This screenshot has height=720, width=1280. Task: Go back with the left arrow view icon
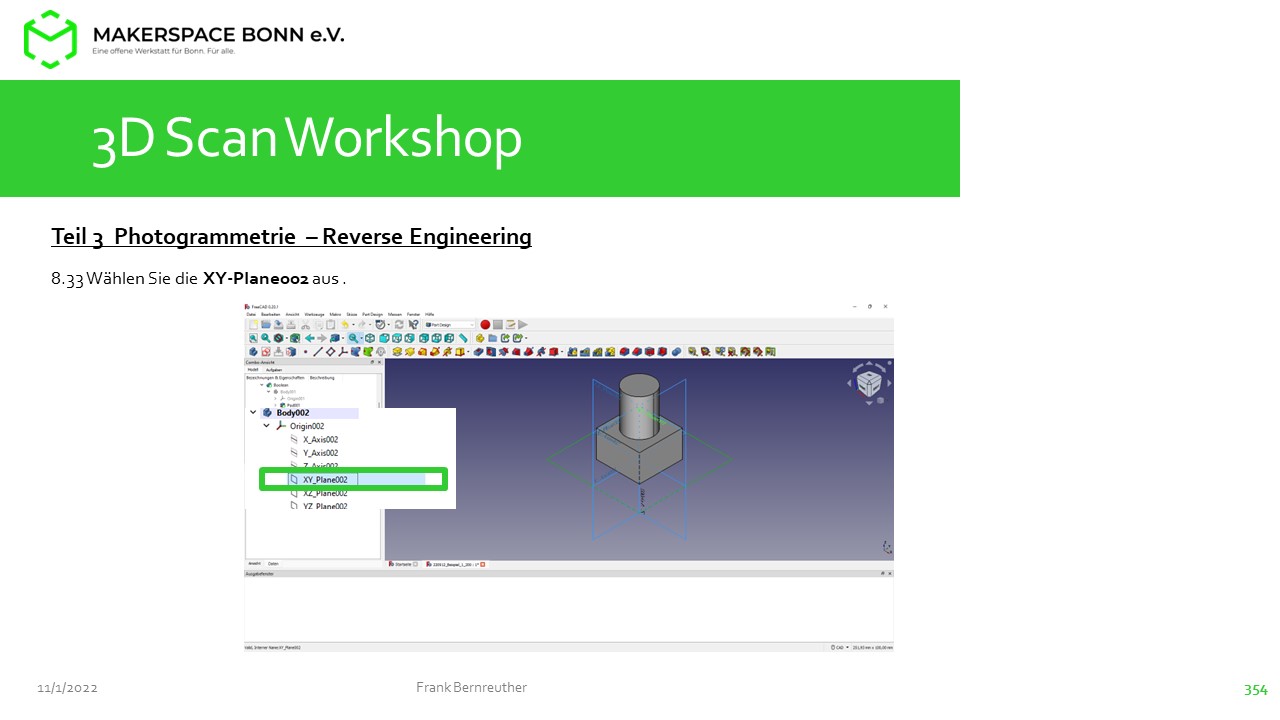pos(310,338)
